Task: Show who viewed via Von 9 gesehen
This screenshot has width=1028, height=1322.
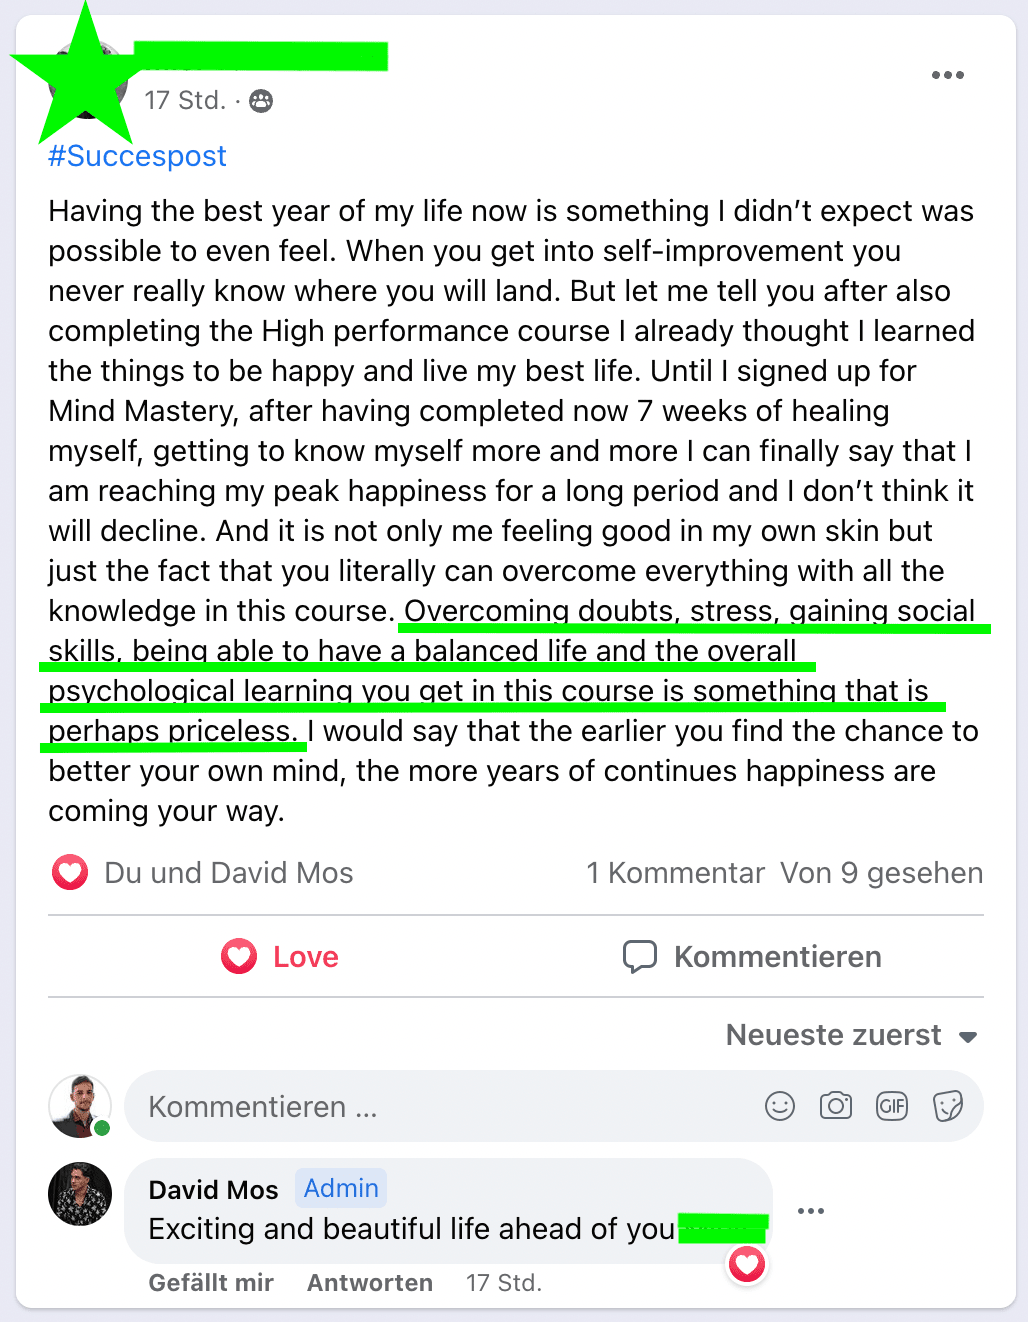Action: 882,873
